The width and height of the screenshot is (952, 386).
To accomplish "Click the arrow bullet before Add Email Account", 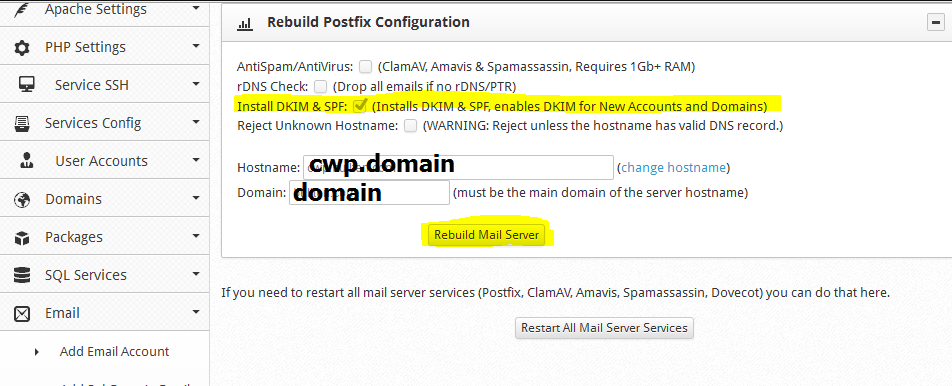I will pyautogui.click(x=36, y=351).
